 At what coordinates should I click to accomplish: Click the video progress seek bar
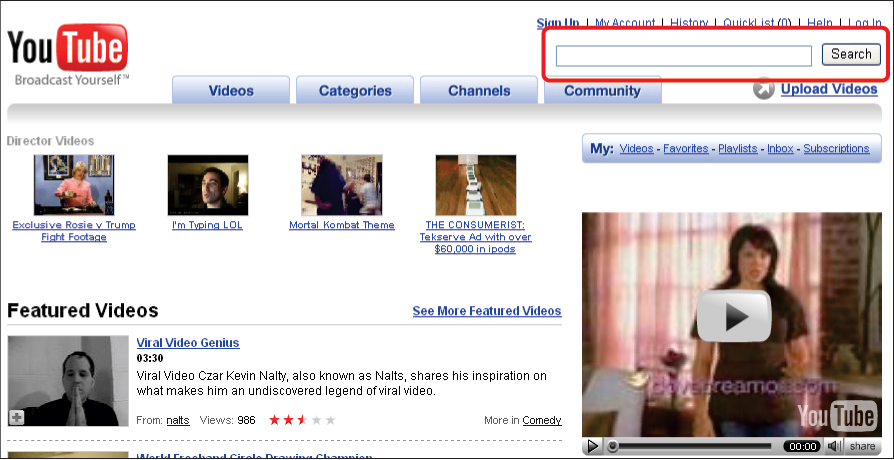pos(691,446)
